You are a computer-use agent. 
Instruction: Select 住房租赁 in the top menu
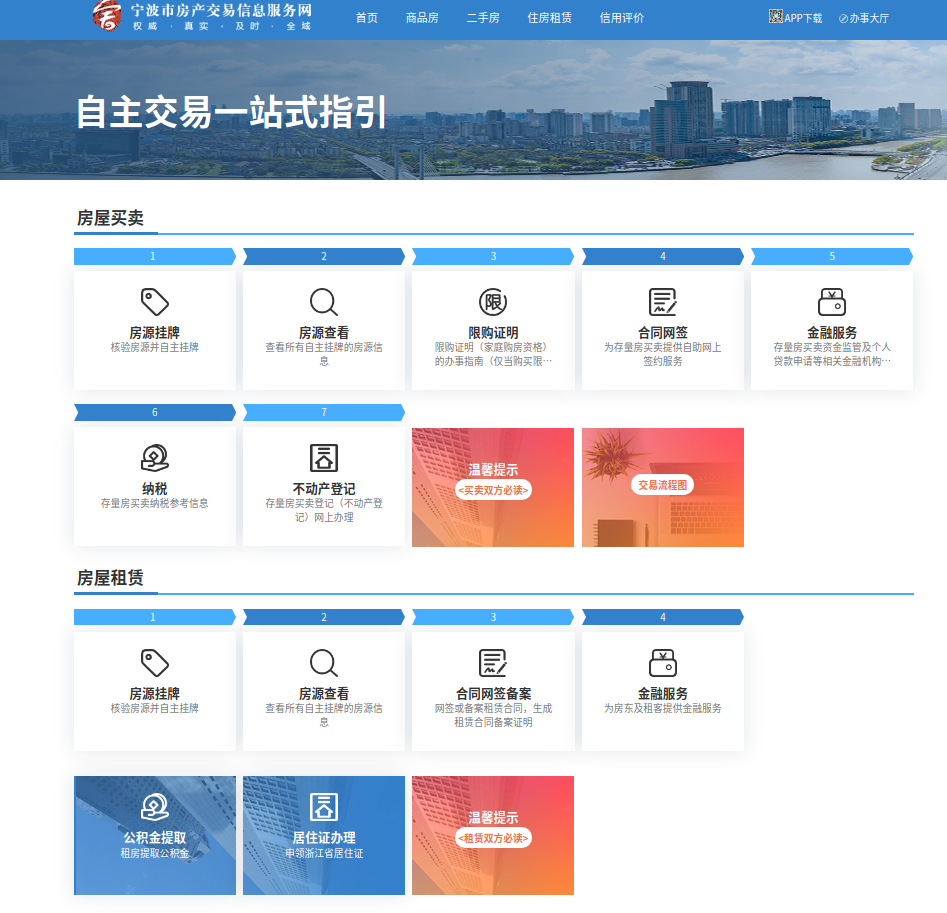[549, 18]
